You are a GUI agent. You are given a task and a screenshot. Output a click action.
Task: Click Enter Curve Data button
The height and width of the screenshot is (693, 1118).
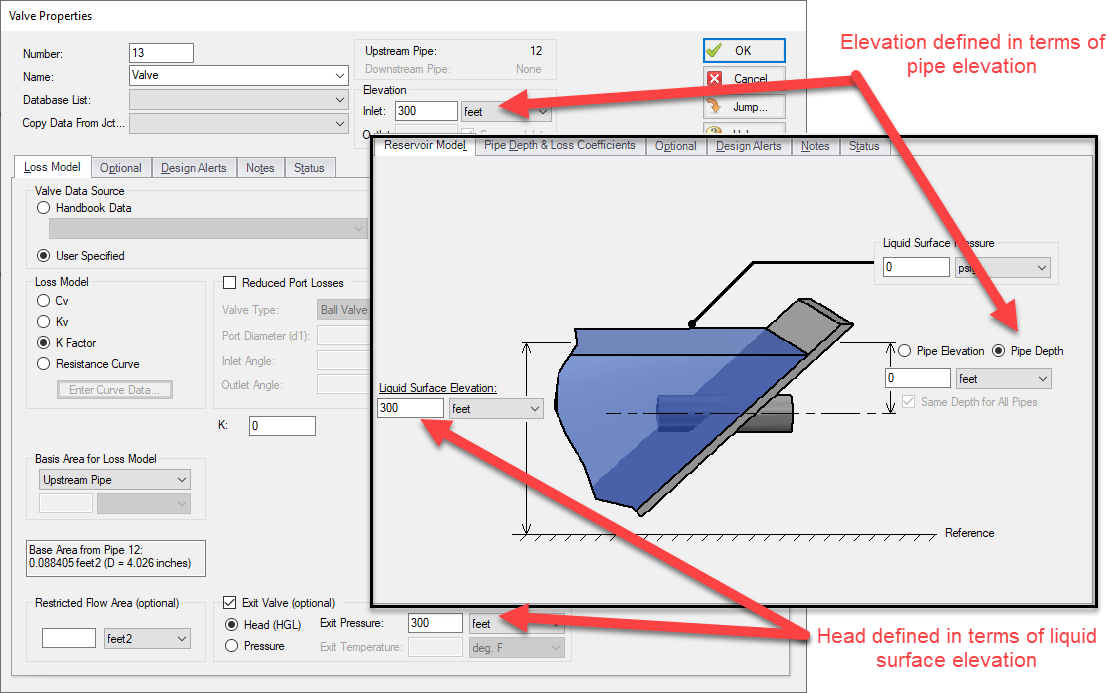115,389
